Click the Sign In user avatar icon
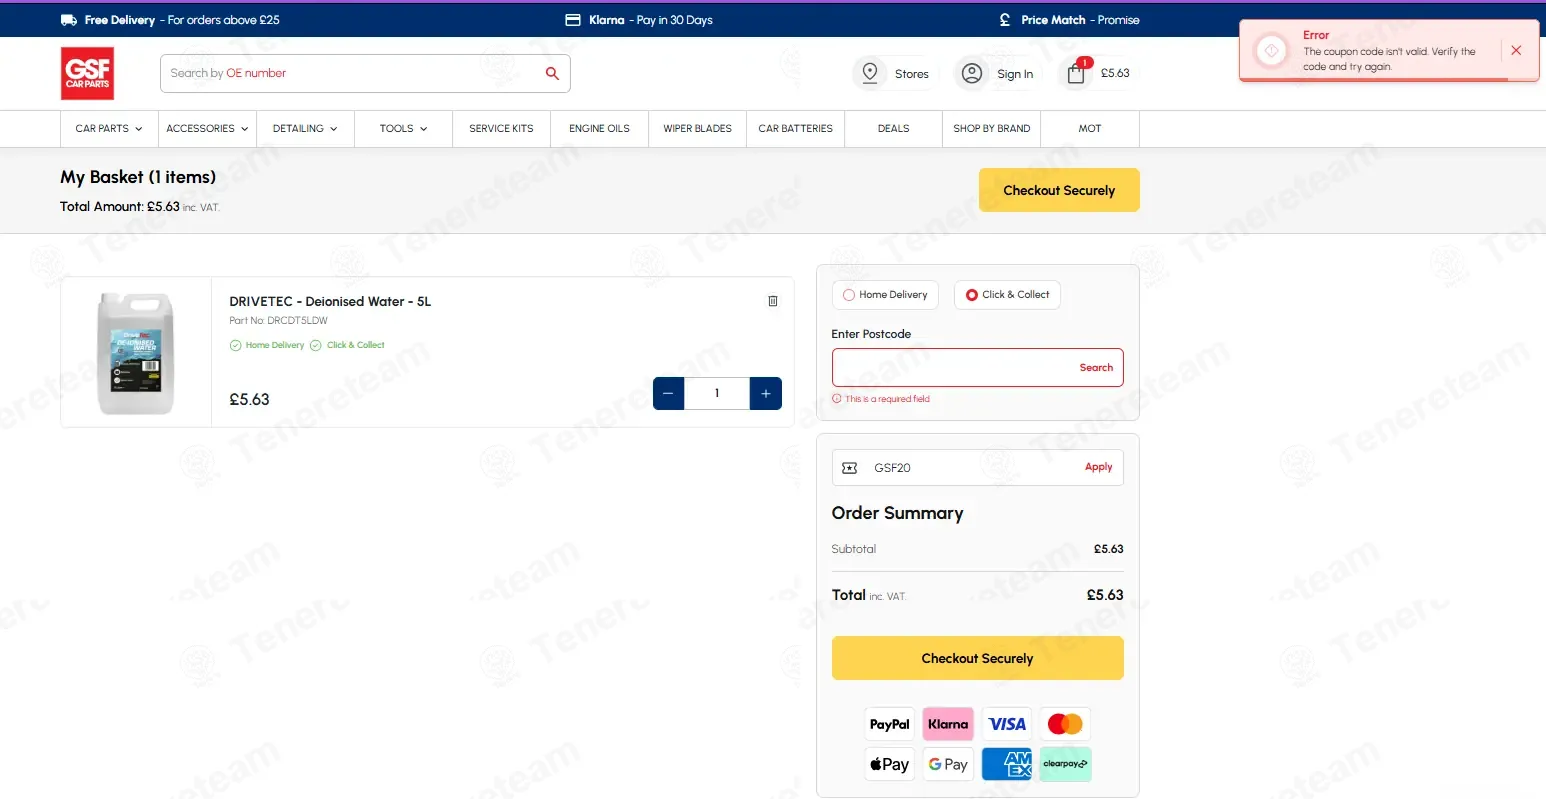The width and height of the screenshot is (1546, 799). coord(972,73)
